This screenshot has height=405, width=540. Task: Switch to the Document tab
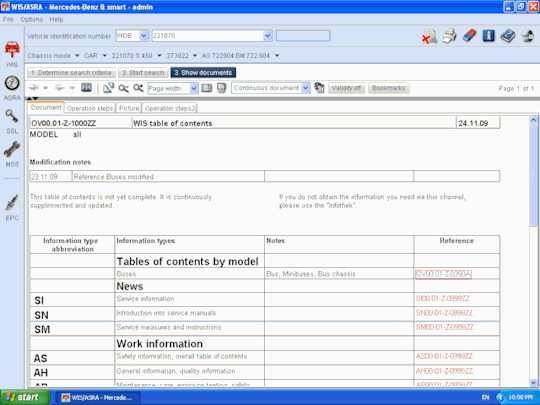point(46,107)
